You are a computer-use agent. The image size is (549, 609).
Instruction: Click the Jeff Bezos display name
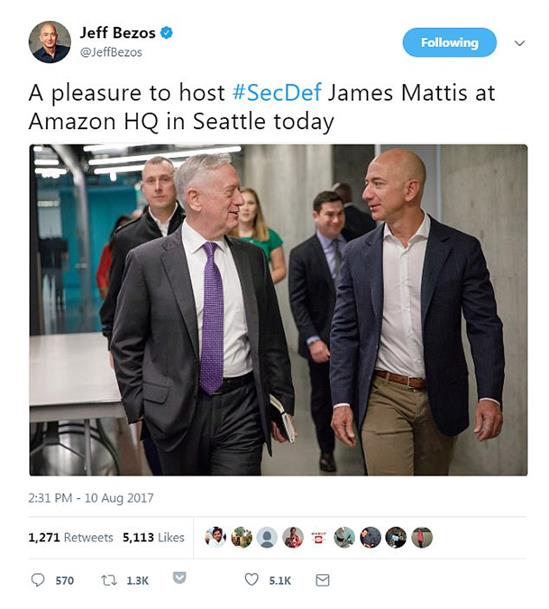(x=118, y=33)
